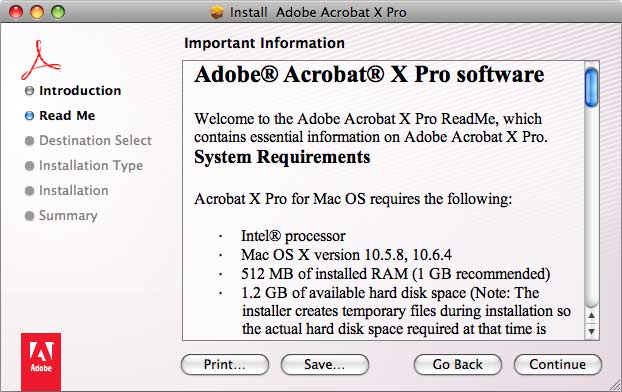Click the '512 MB of installed RAM' line
The image size is (622, 392).
tap(395, 274)
